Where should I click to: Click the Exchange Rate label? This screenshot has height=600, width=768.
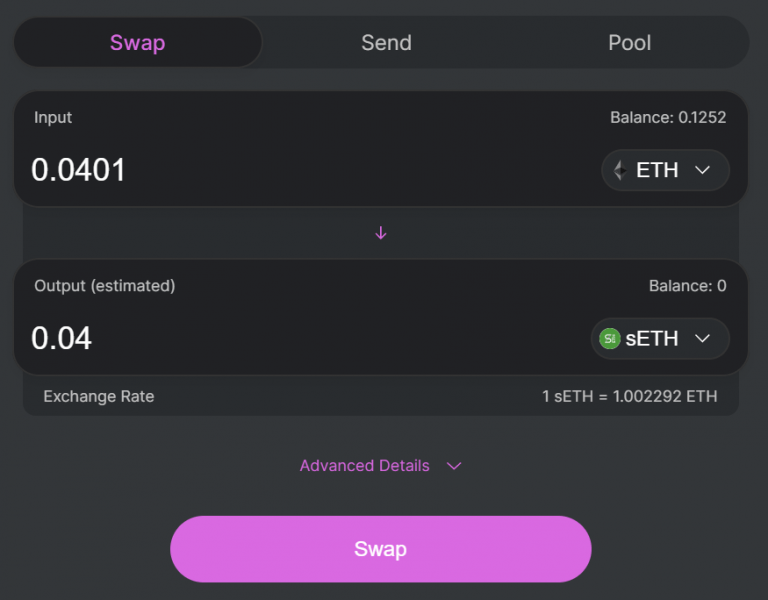coord(99,397)
